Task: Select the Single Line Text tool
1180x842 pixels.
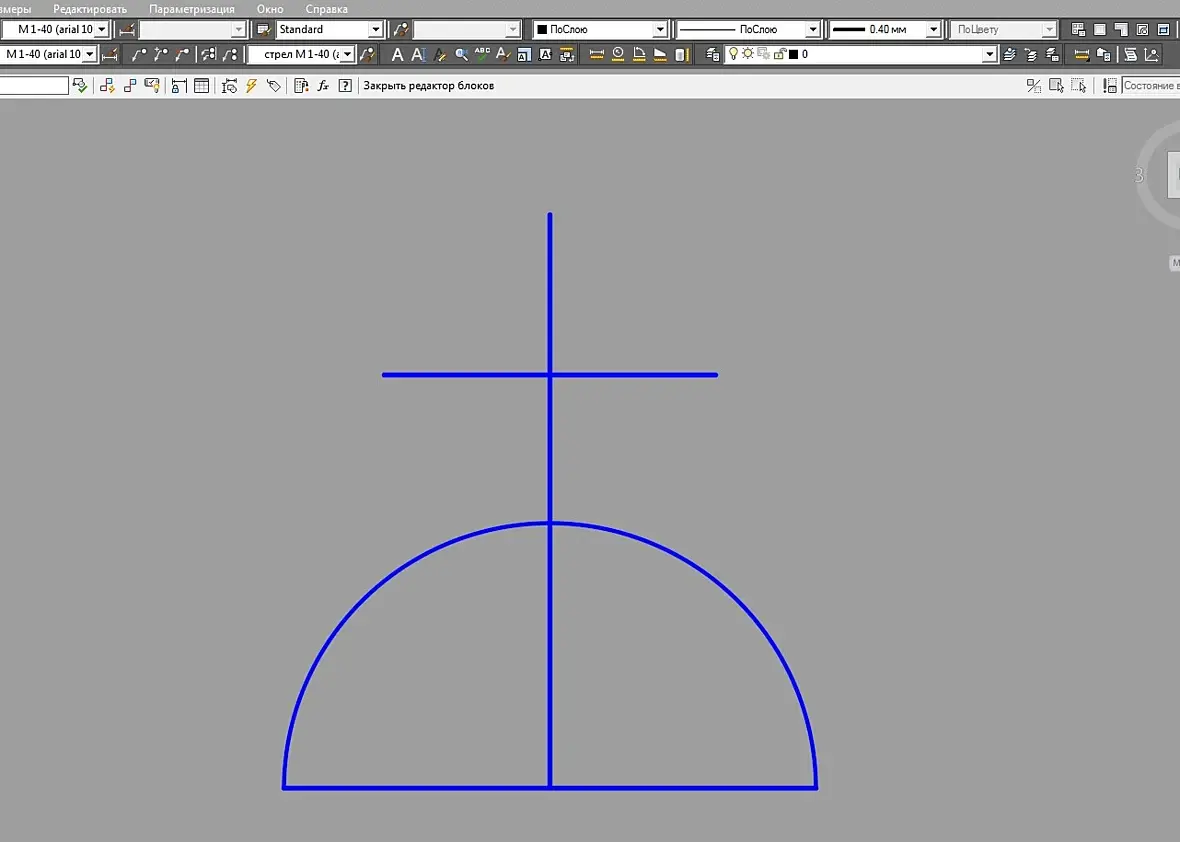Action: pos(418,54)
